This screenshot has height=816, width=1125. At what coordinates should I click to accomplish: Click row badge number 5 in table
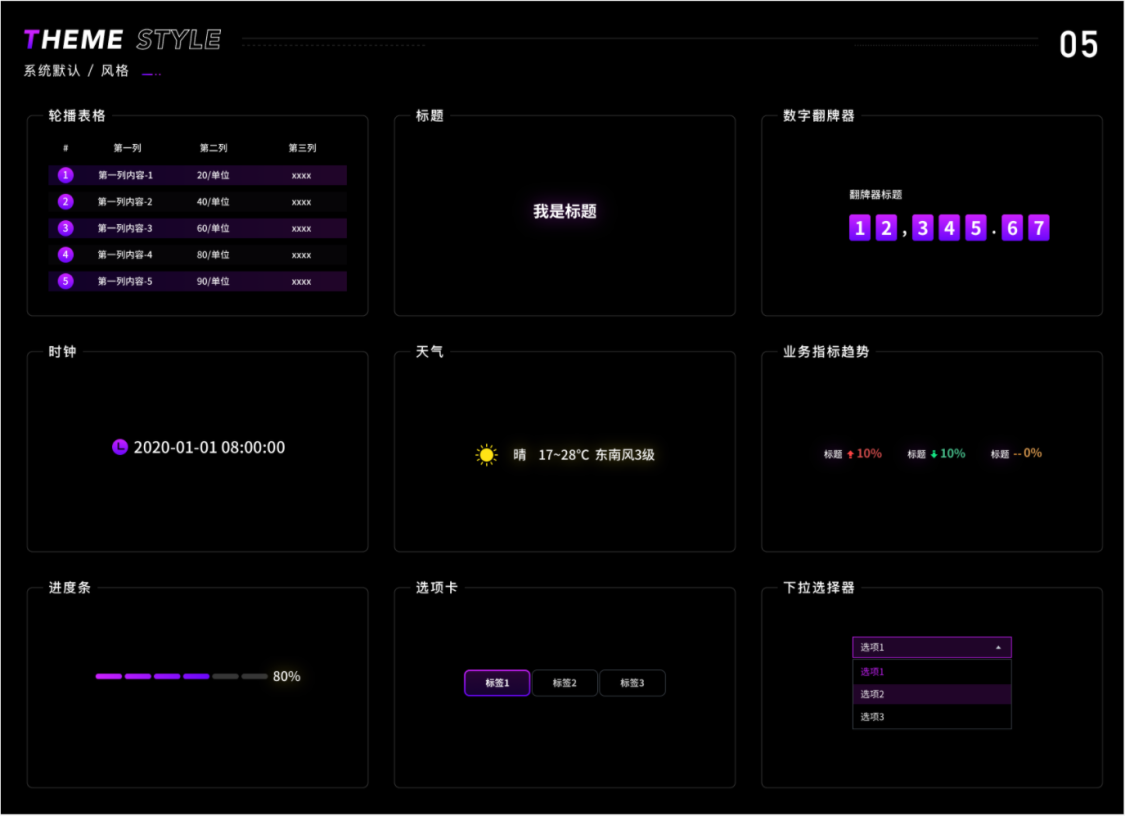tap(66, 281)
